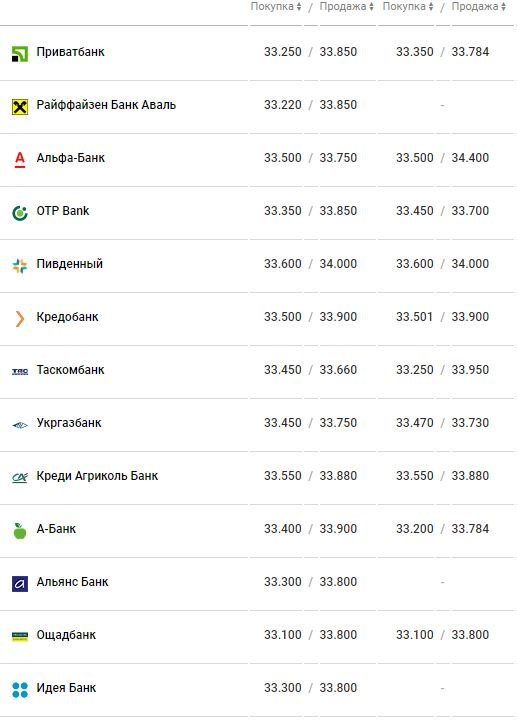Viewport: 517px width, 726px height.
Task: Click the Альянс Банк dark blue logo
Action: pos(20,584)
